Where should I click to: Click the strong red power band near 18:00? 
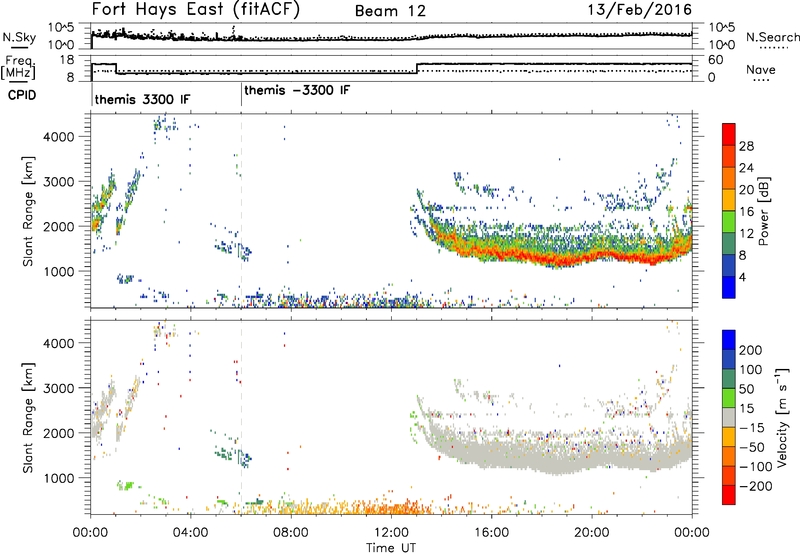(541, 258)
